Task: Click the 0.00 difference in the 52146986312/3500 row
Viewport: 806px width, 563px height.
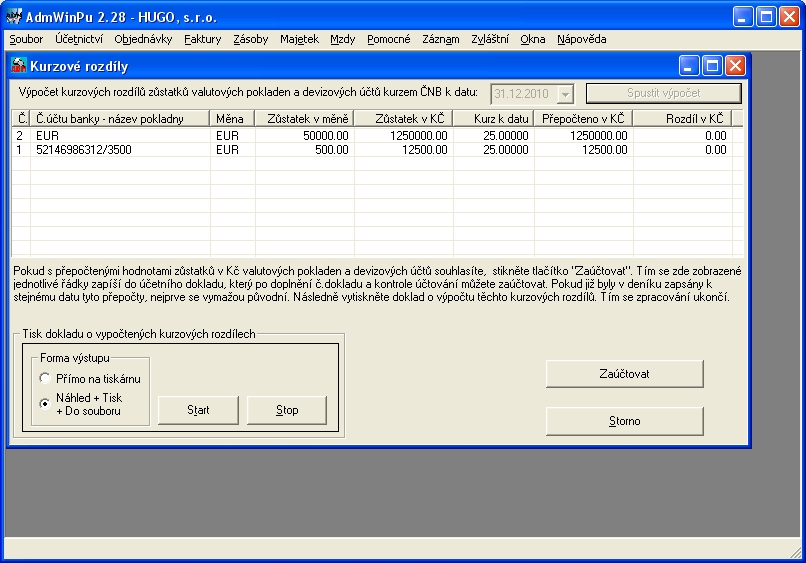Action: 683,150
